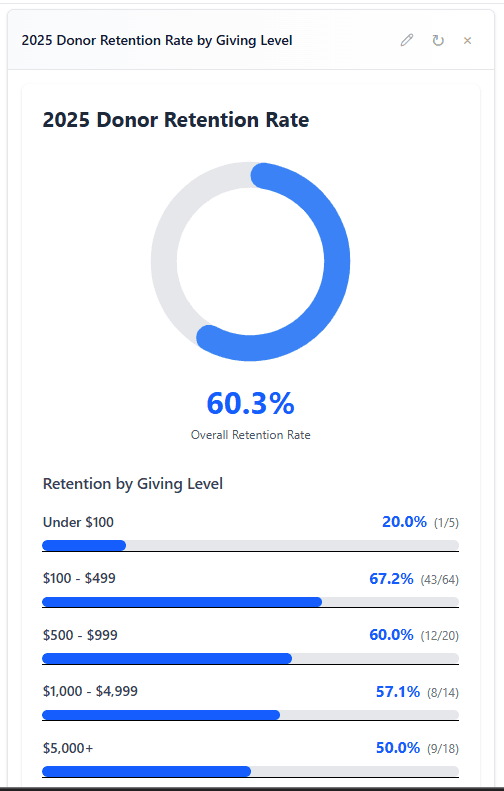Click the 60.3% overall retention value
504x791 pixels.
coord(250,403)
